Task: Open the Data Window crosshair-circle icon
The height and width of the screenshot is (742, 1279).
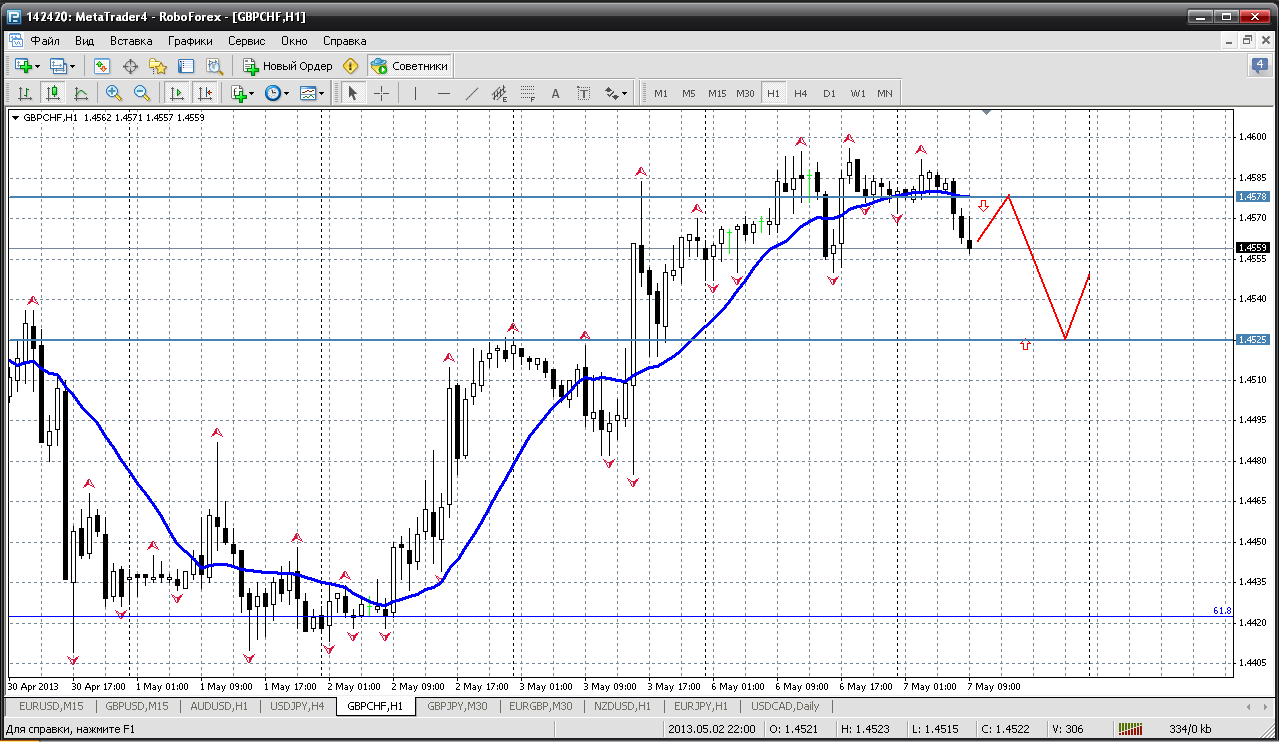Action: 130,66
